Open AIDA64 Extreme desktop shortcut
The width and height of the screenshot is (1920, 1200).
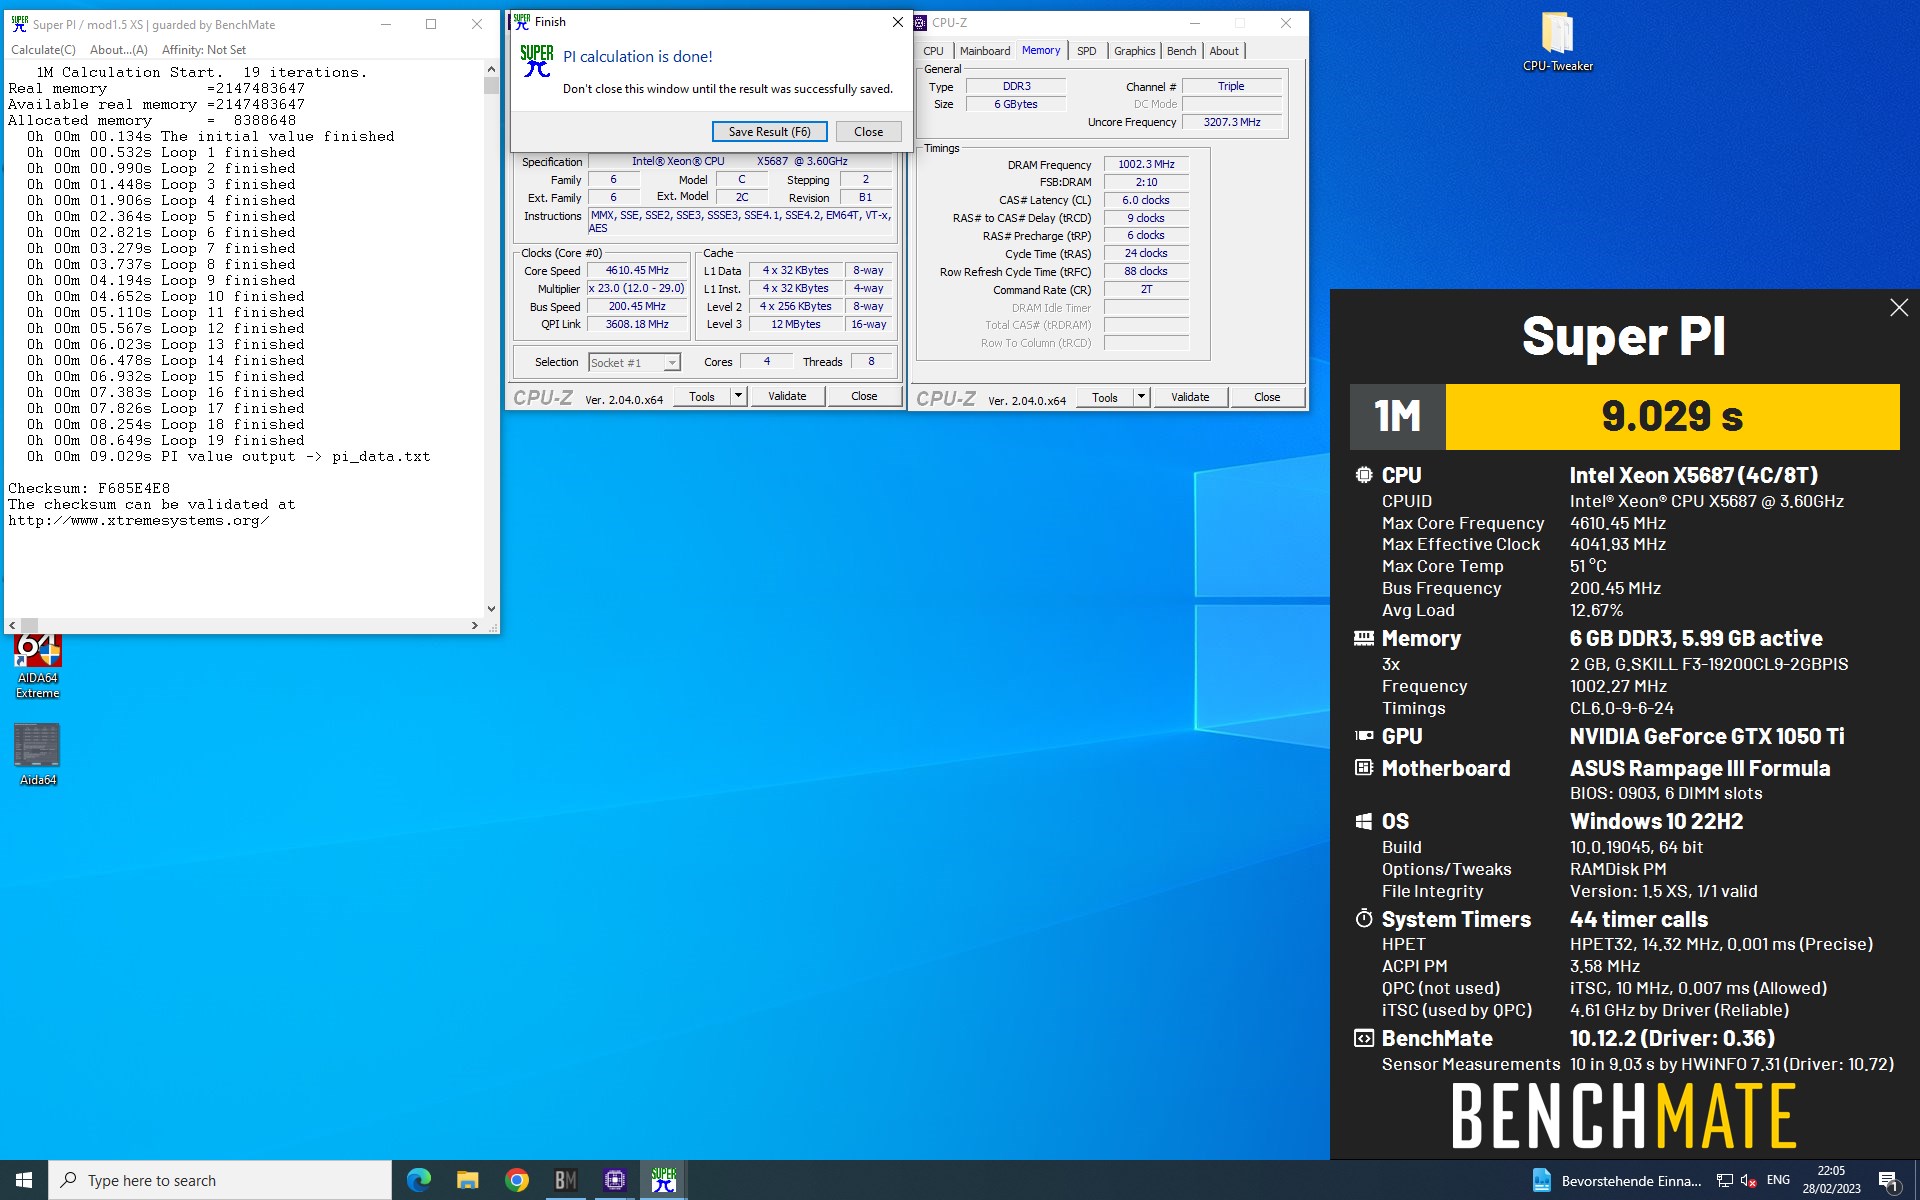coord(38,665)
